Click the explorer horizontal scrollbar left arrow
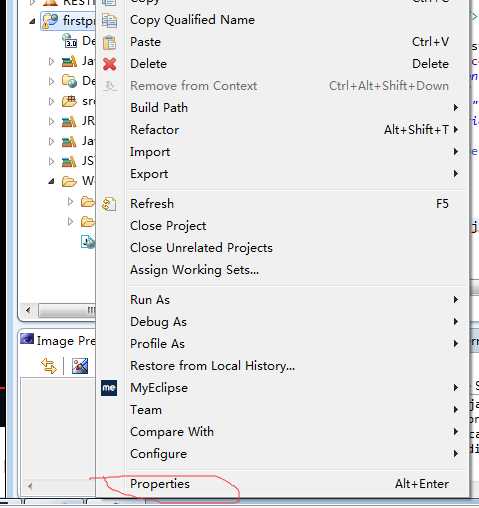The image size is (479, 508). coord(28,310)
